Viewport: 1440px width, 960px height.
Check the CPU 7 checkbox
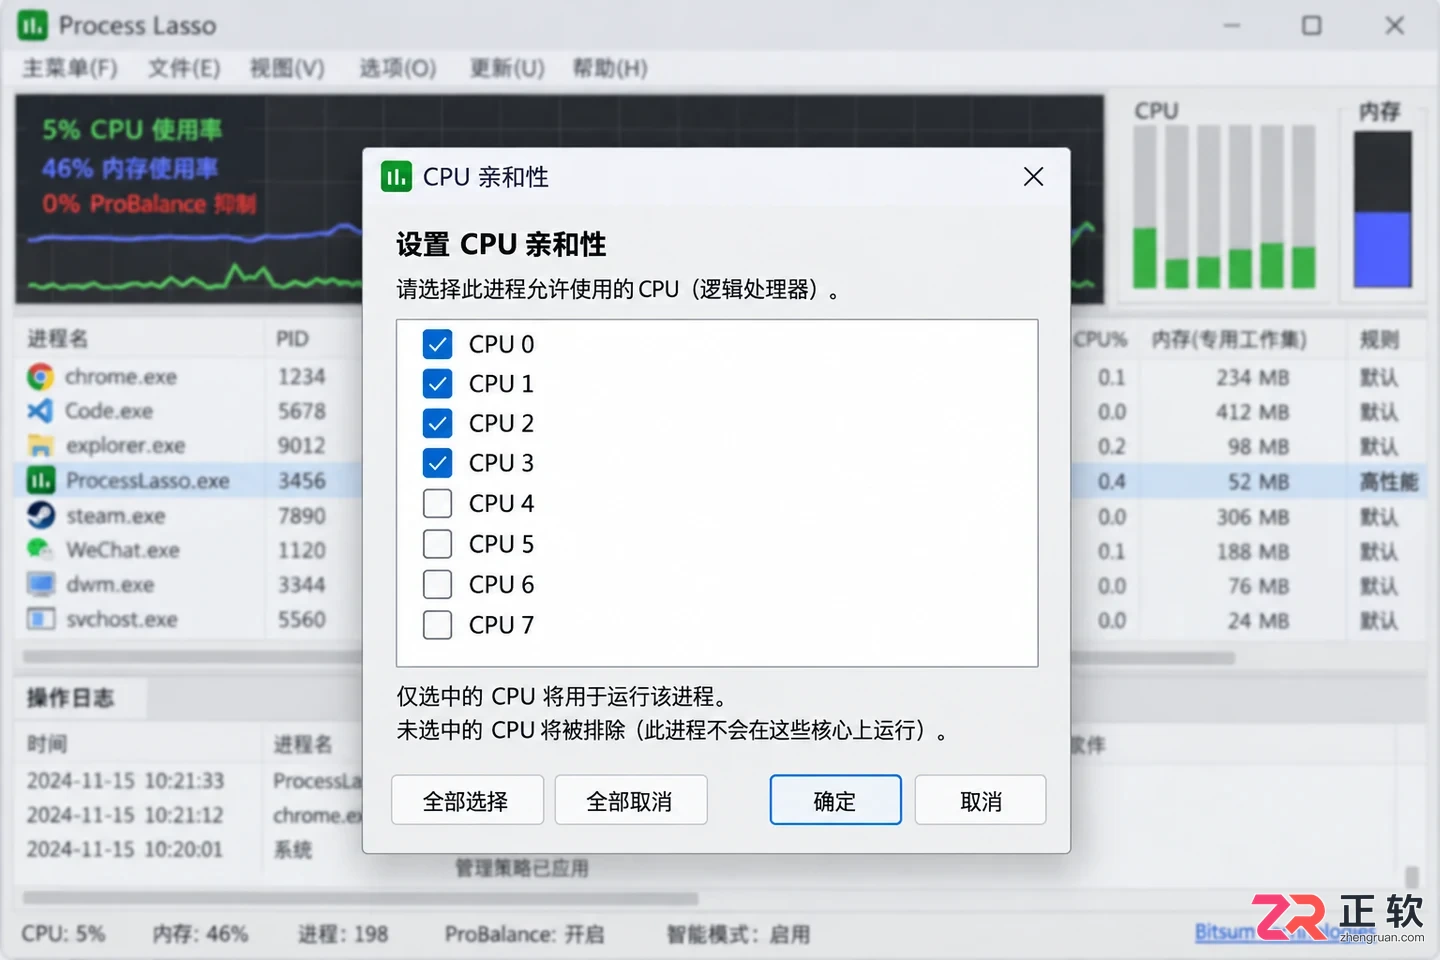[438, 625]
